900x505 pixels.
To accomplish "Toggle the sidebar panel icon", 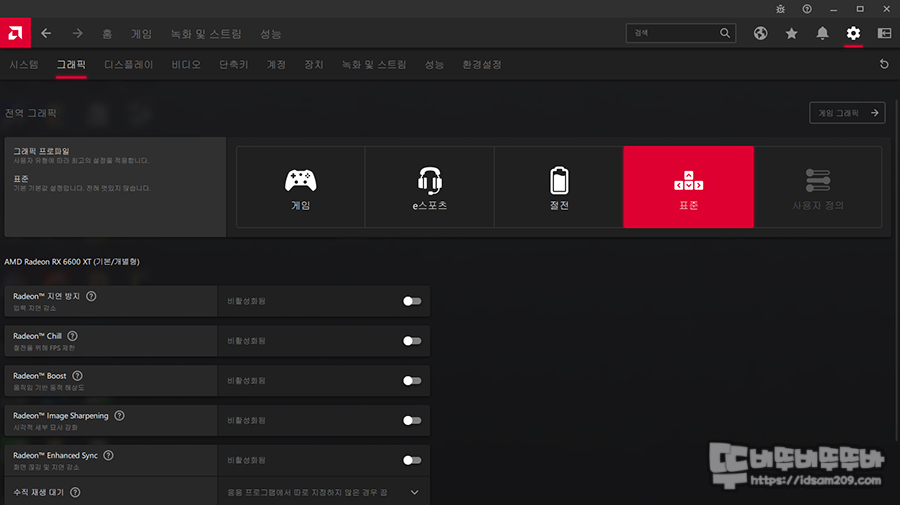I will [885, 33].
